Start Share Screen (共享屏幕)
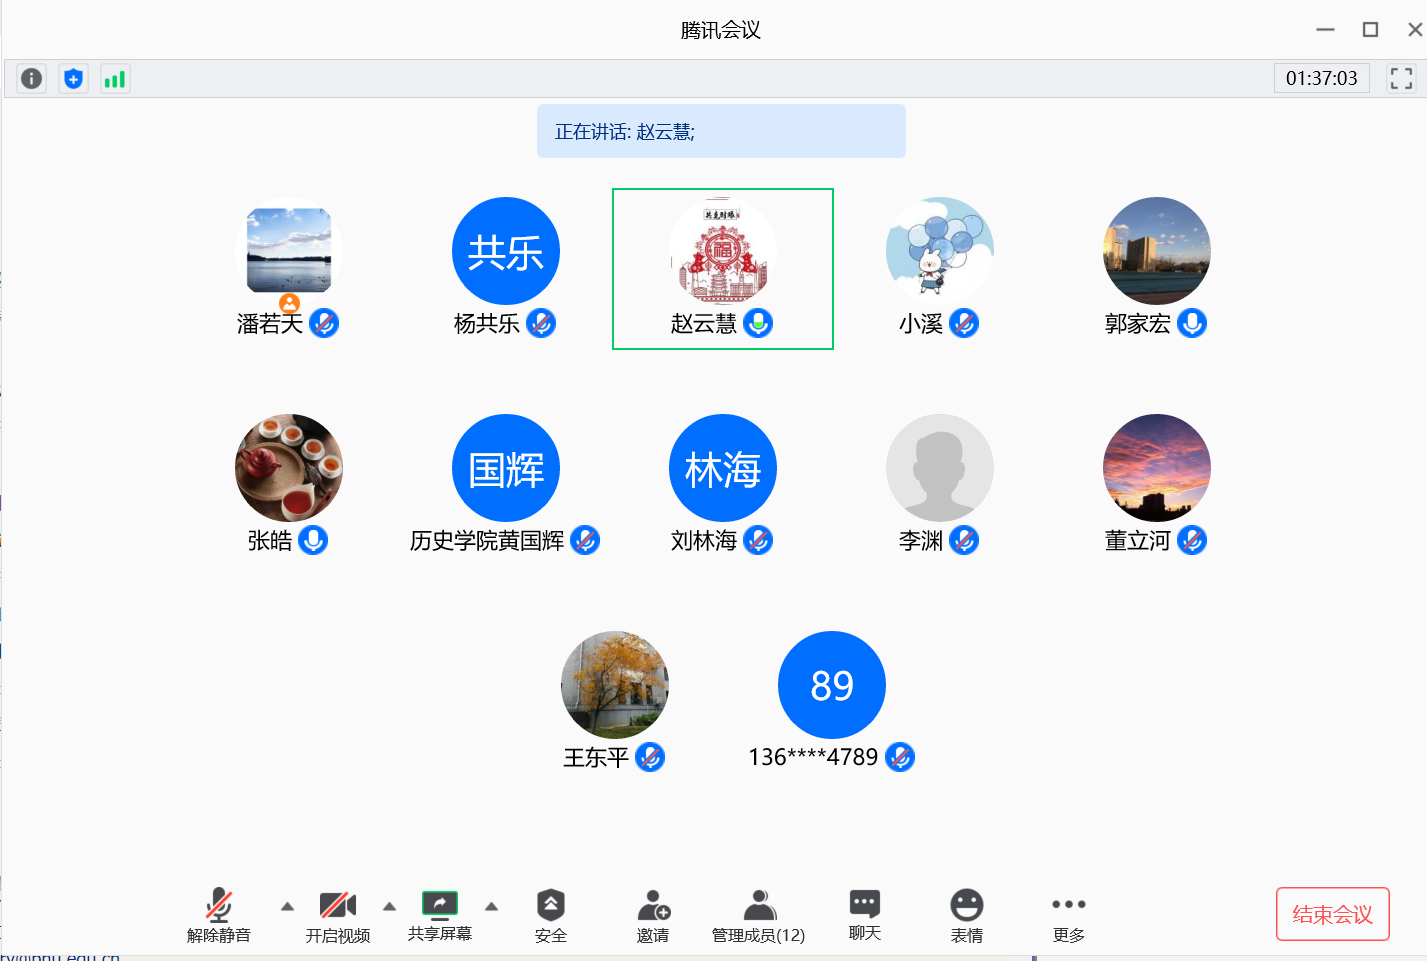The image size is (1427, 961). tap(439, 915)
